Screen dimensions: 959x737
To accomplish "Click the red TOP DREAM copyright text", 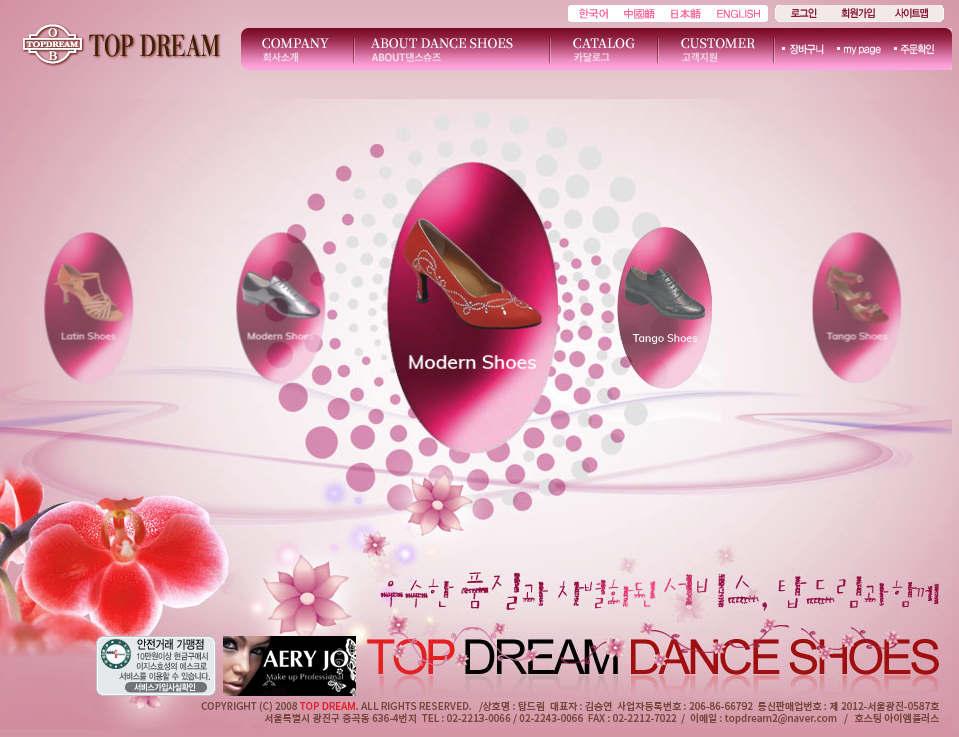I will pyautogui.click(x=327, y=706).
